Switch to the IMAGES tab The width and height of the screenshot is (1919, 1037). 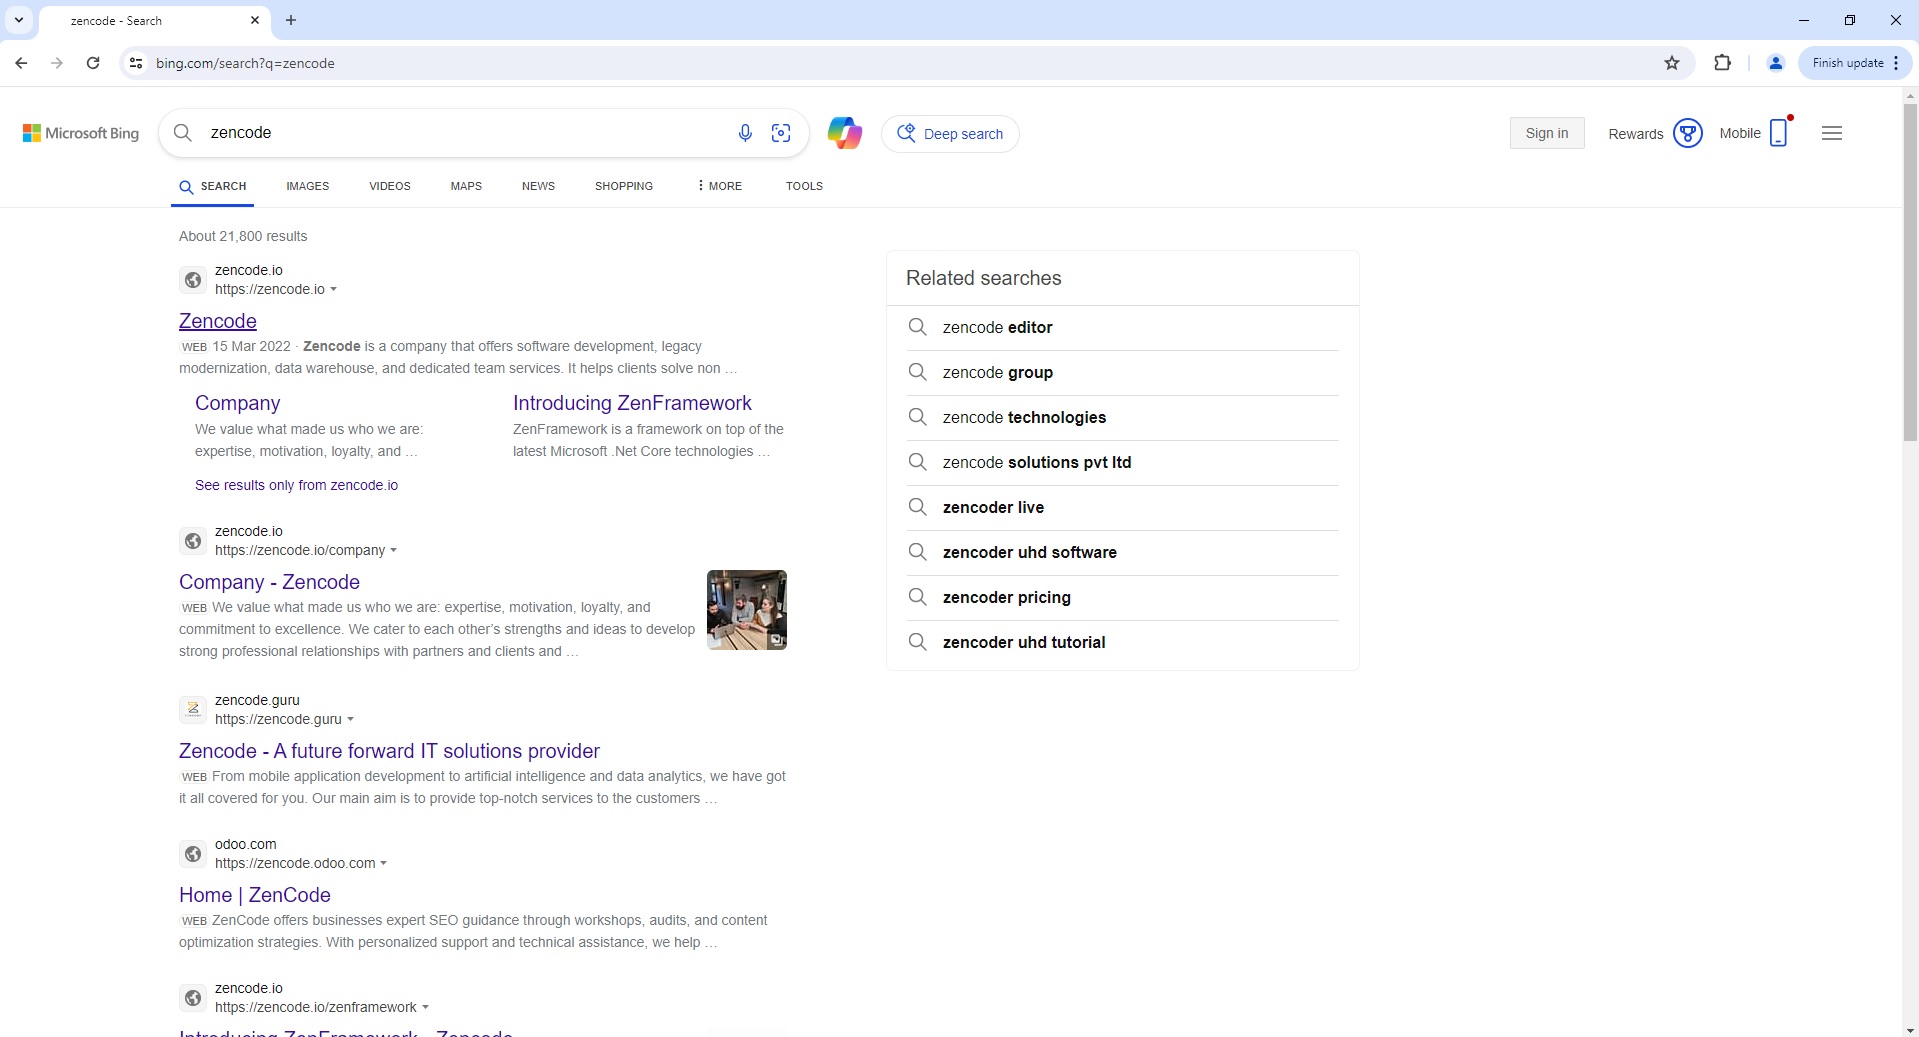(307, 186)
